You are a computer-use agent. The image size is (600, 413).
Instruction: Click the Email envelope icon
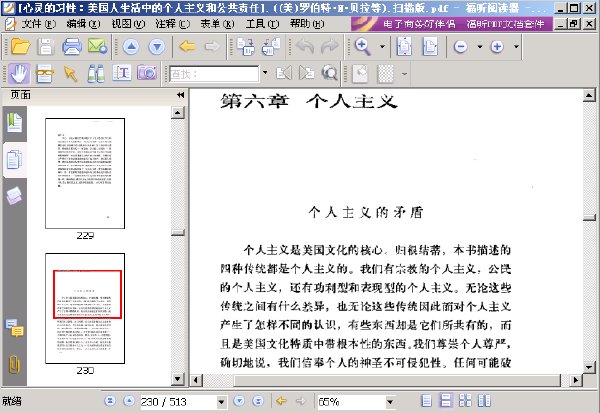97,47
